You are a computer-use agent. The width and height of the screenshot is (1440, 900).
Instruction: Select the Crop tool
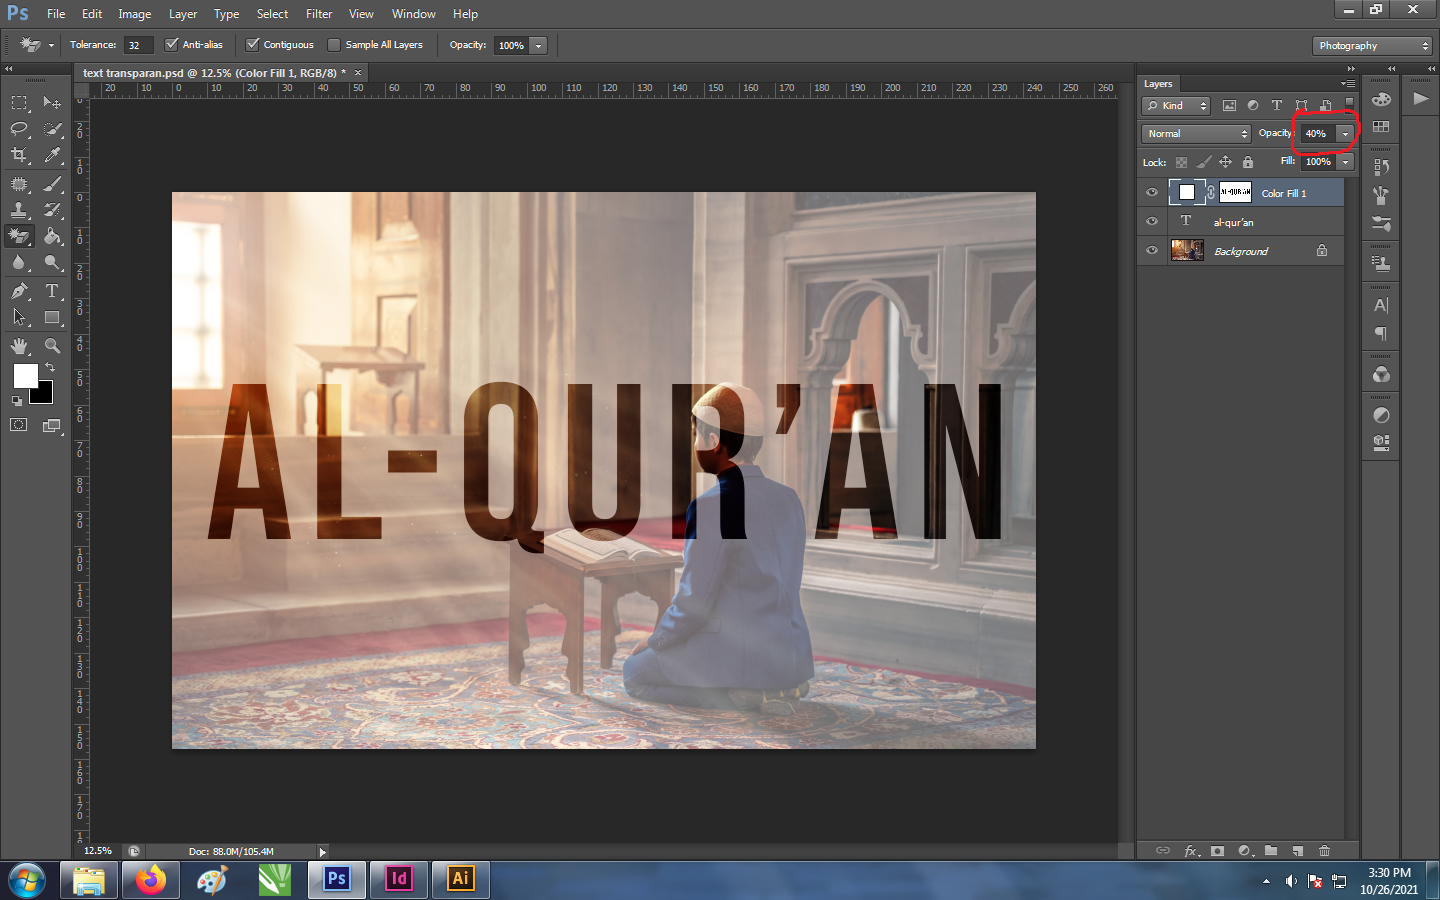pyautogui.click(x=19, y=155)
